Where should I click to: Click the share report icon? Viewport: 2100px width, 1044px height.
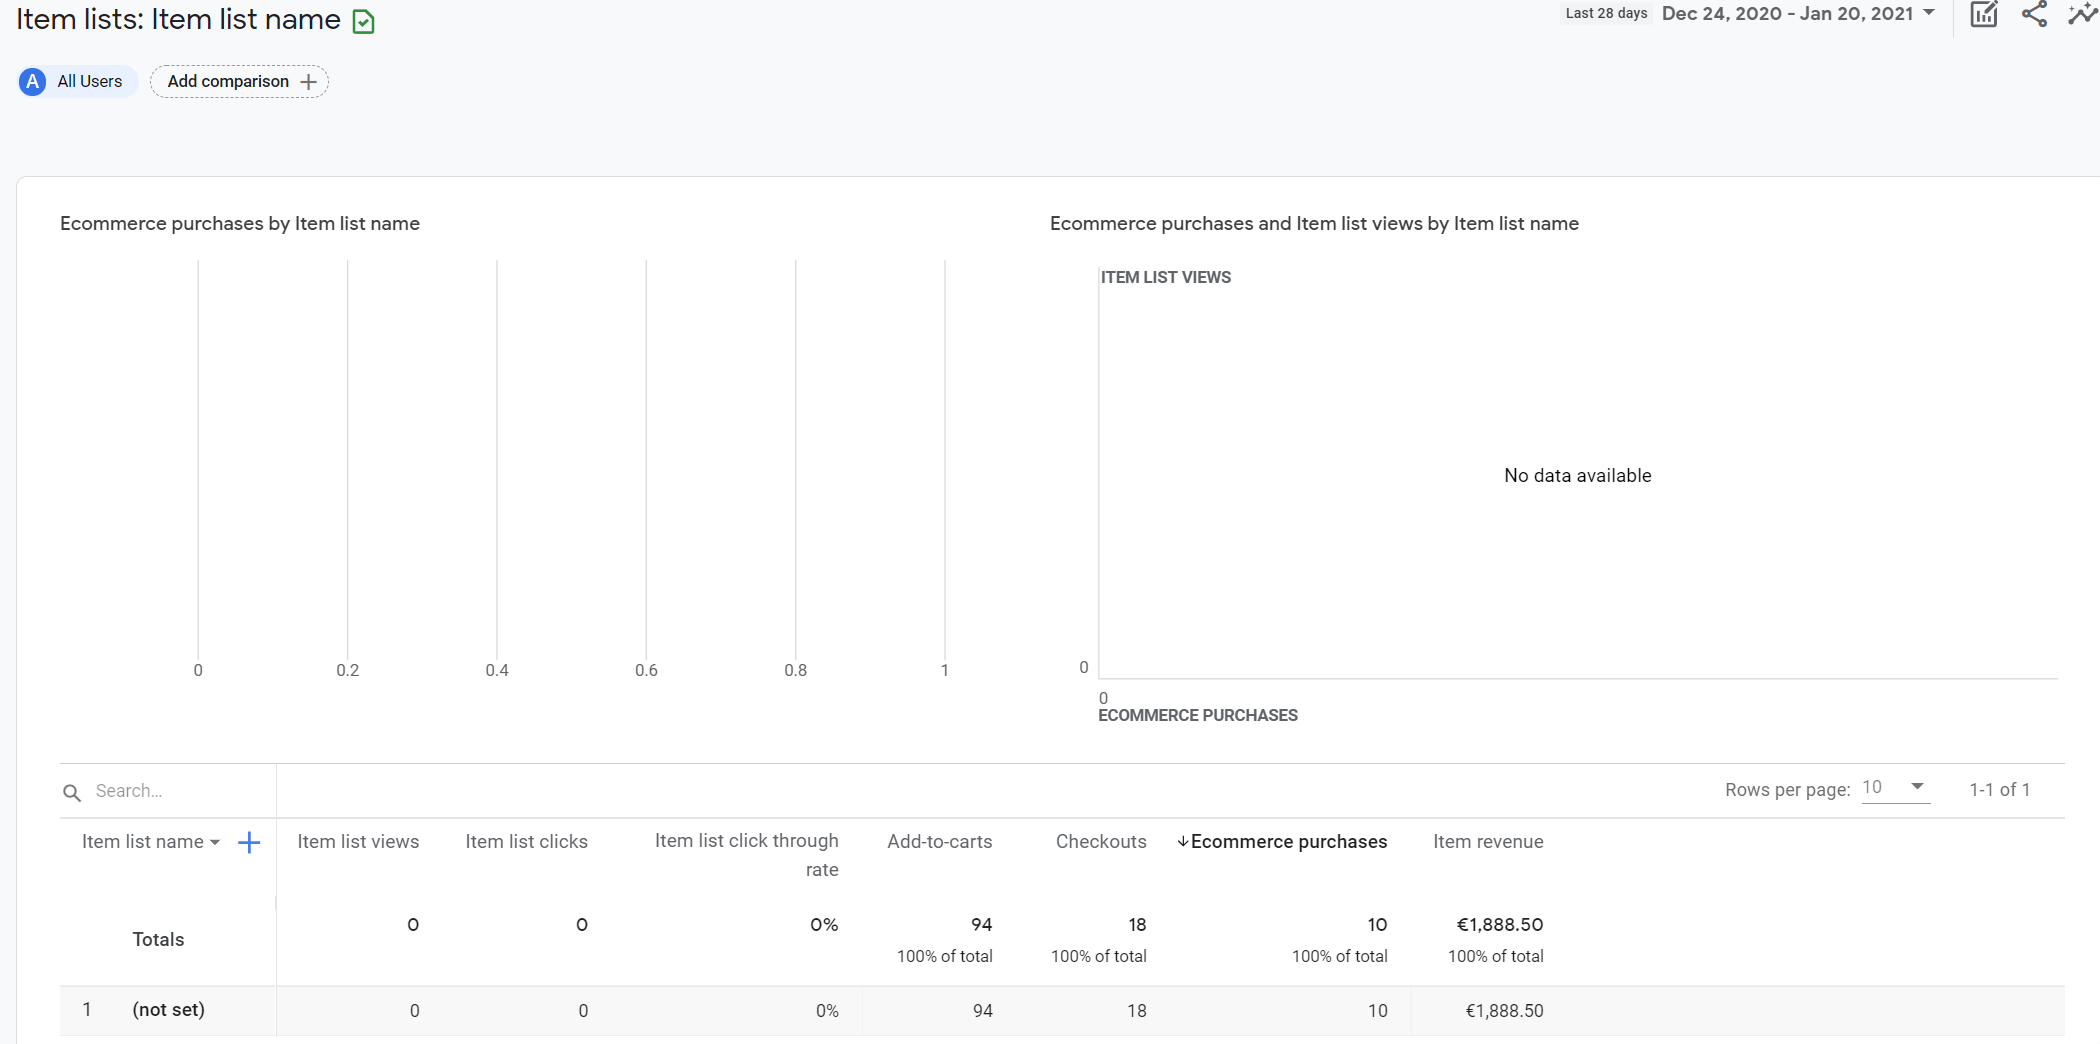[x=2034, y=15]
